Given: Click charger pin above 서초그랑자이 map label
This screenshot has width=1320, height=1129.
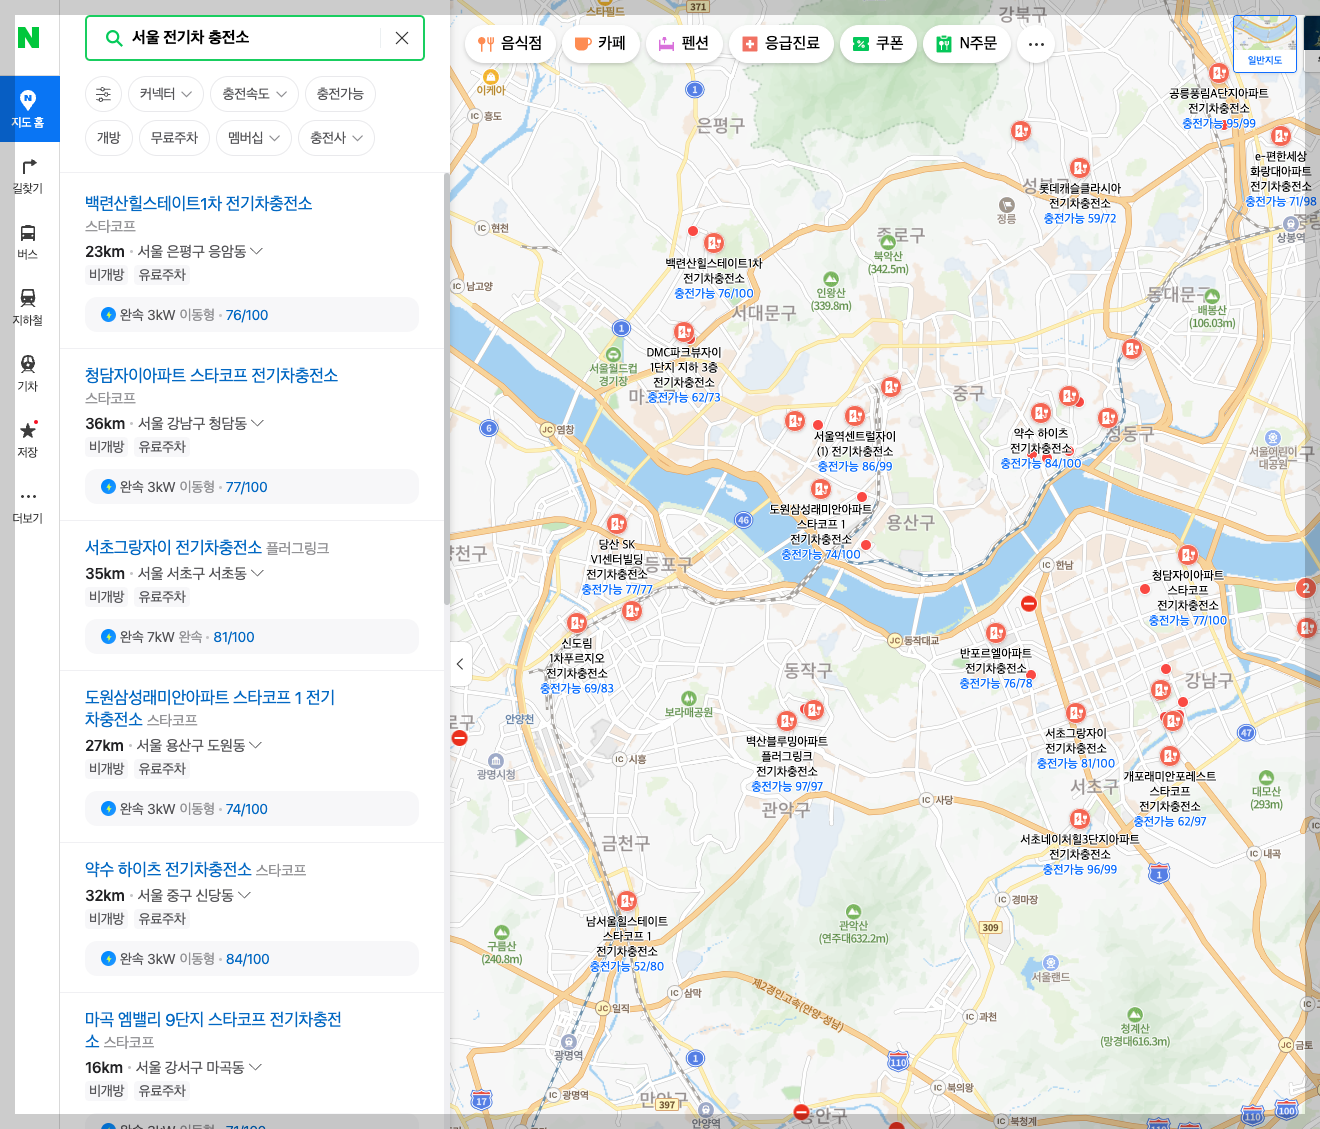Looking at the screenshot, I should pyautogui.click(x=1076, y=713).
